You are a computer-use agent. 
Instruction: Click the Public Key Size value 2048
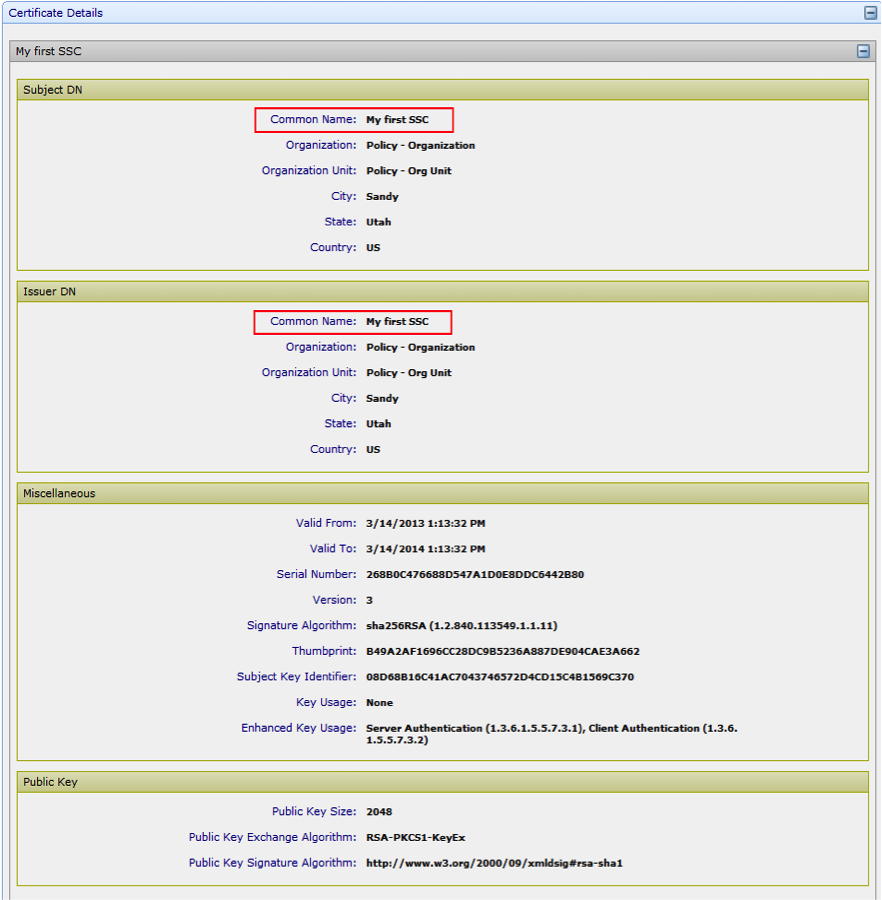point(379,812)
